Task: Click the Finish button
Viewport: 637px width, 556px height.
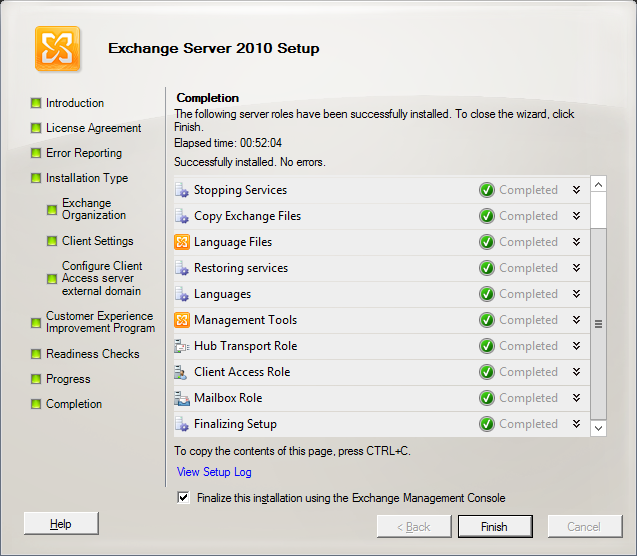Action: [495, 526]
